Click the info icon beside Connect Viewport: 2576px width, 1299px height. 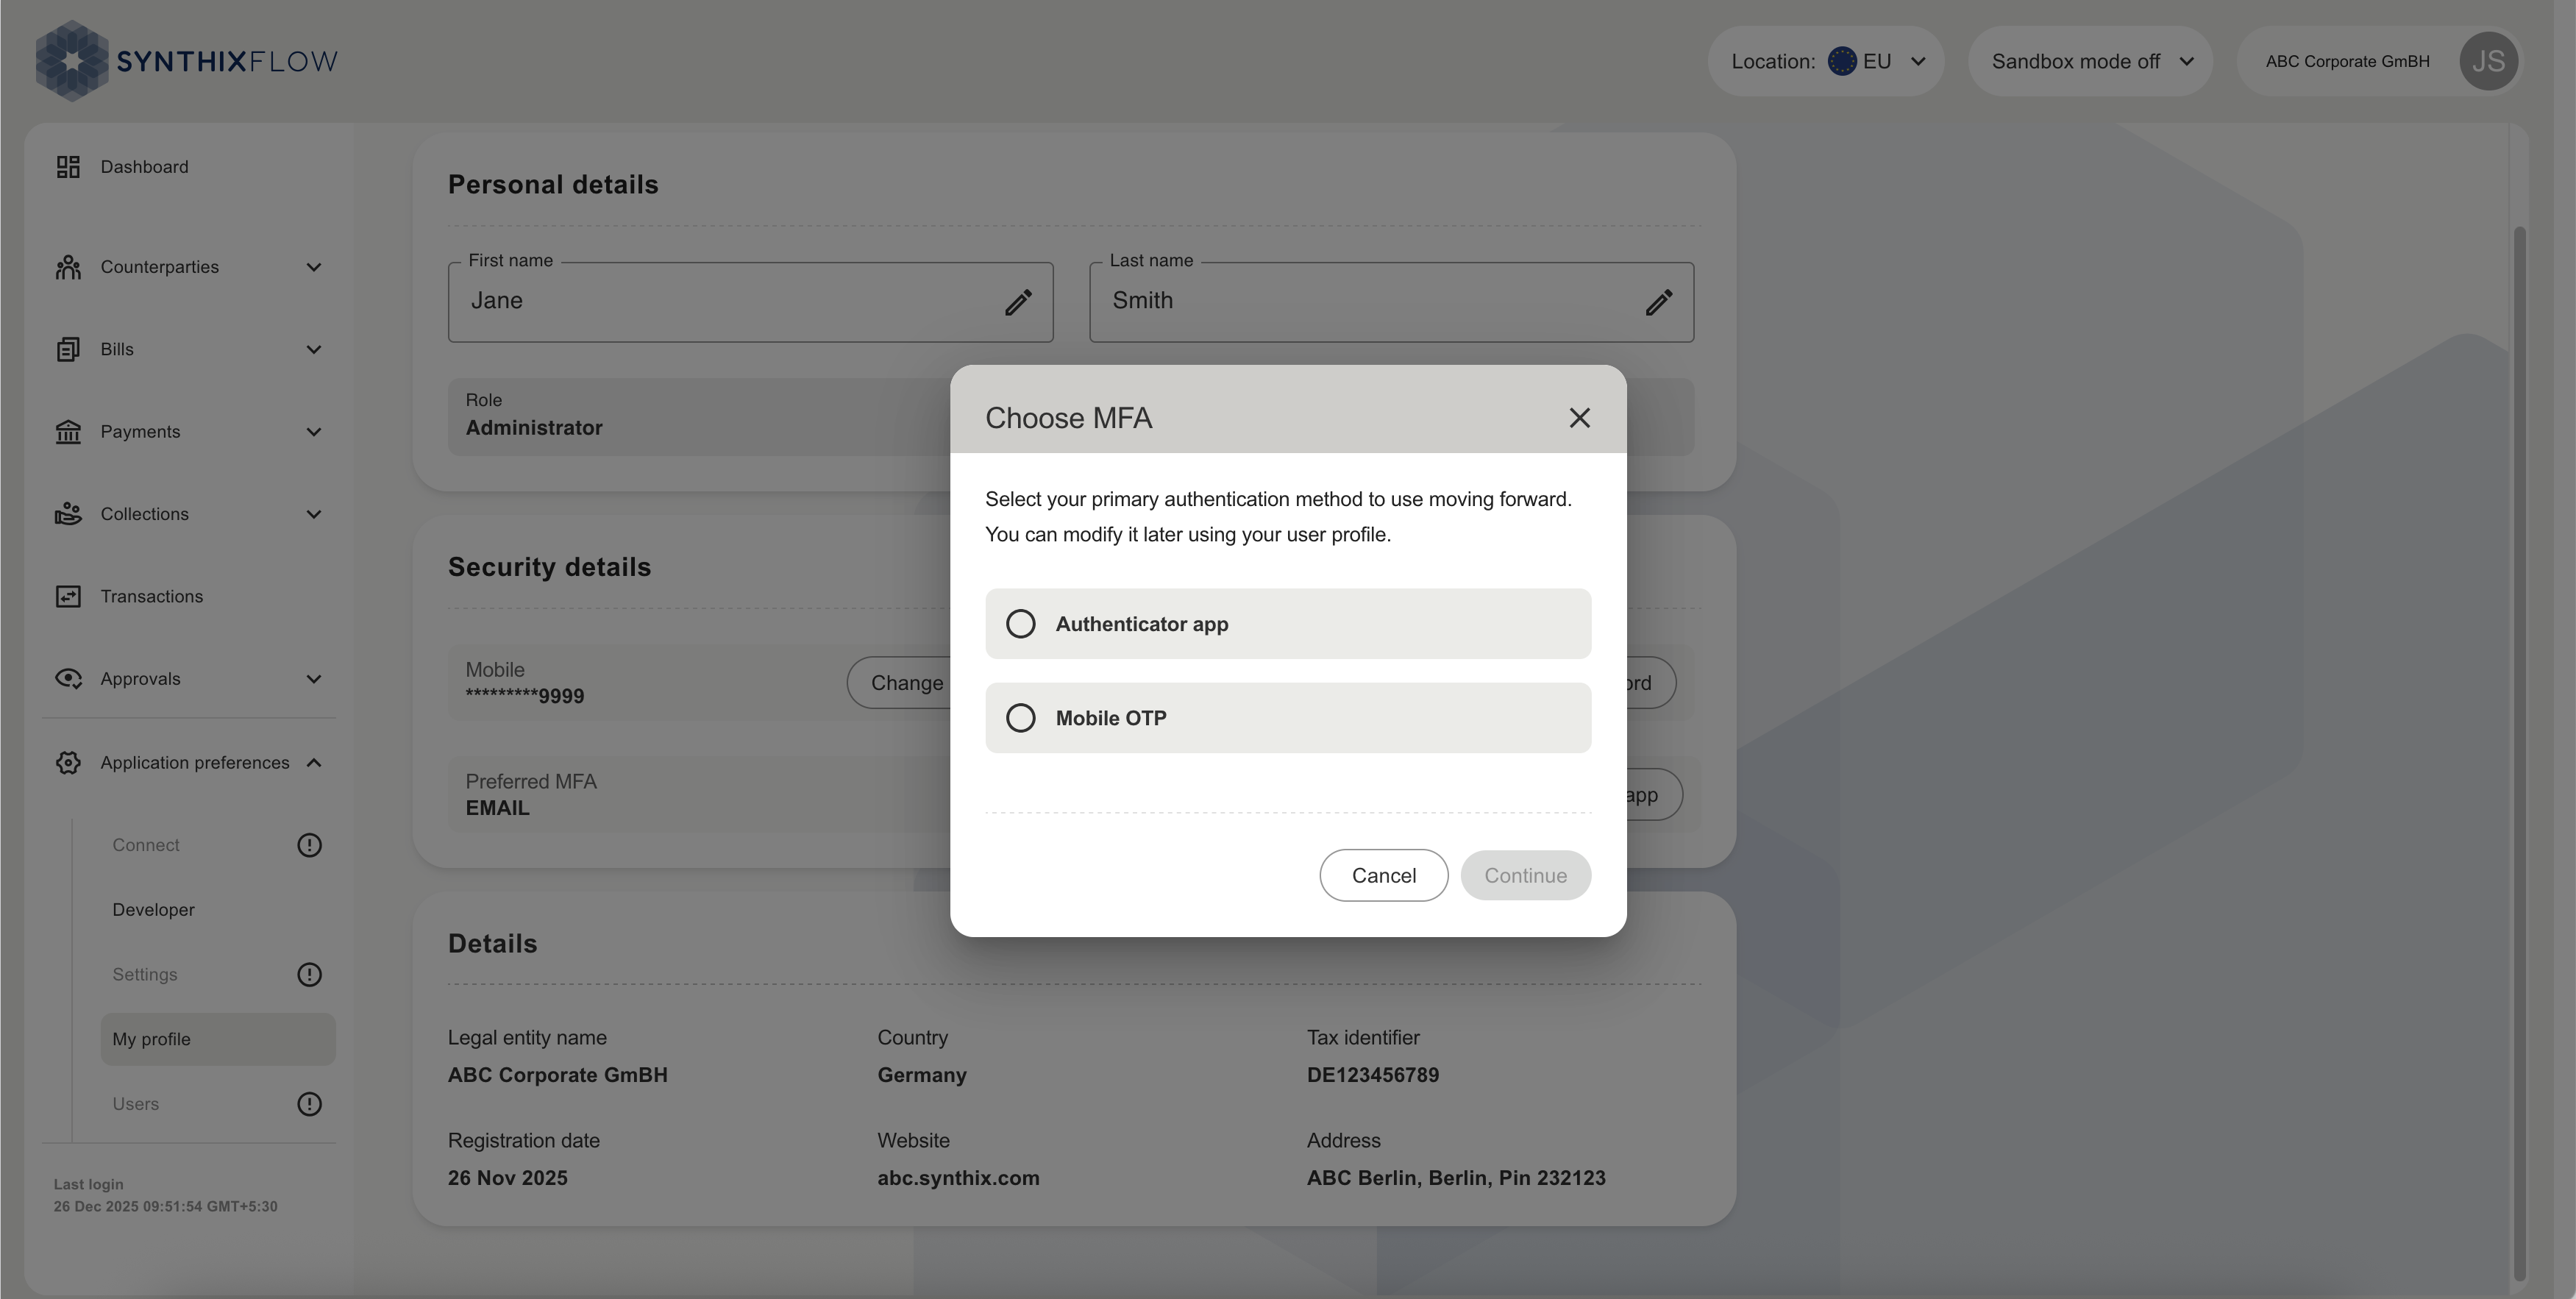(x=309, y=845)
